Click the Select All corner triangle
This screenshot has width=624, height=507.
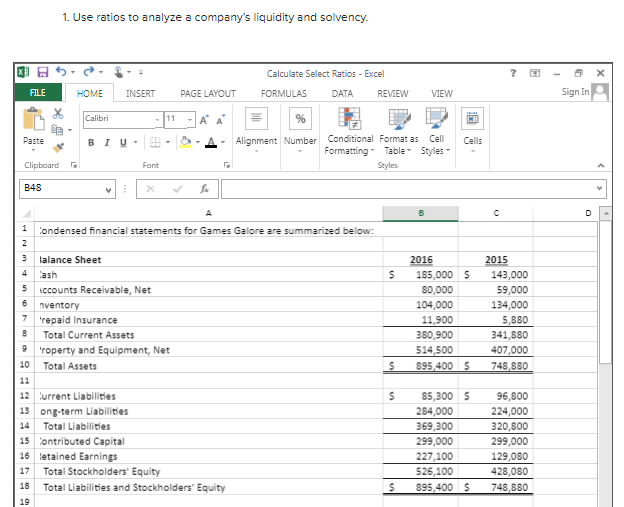pyautogui.click(x=27, y=214)
